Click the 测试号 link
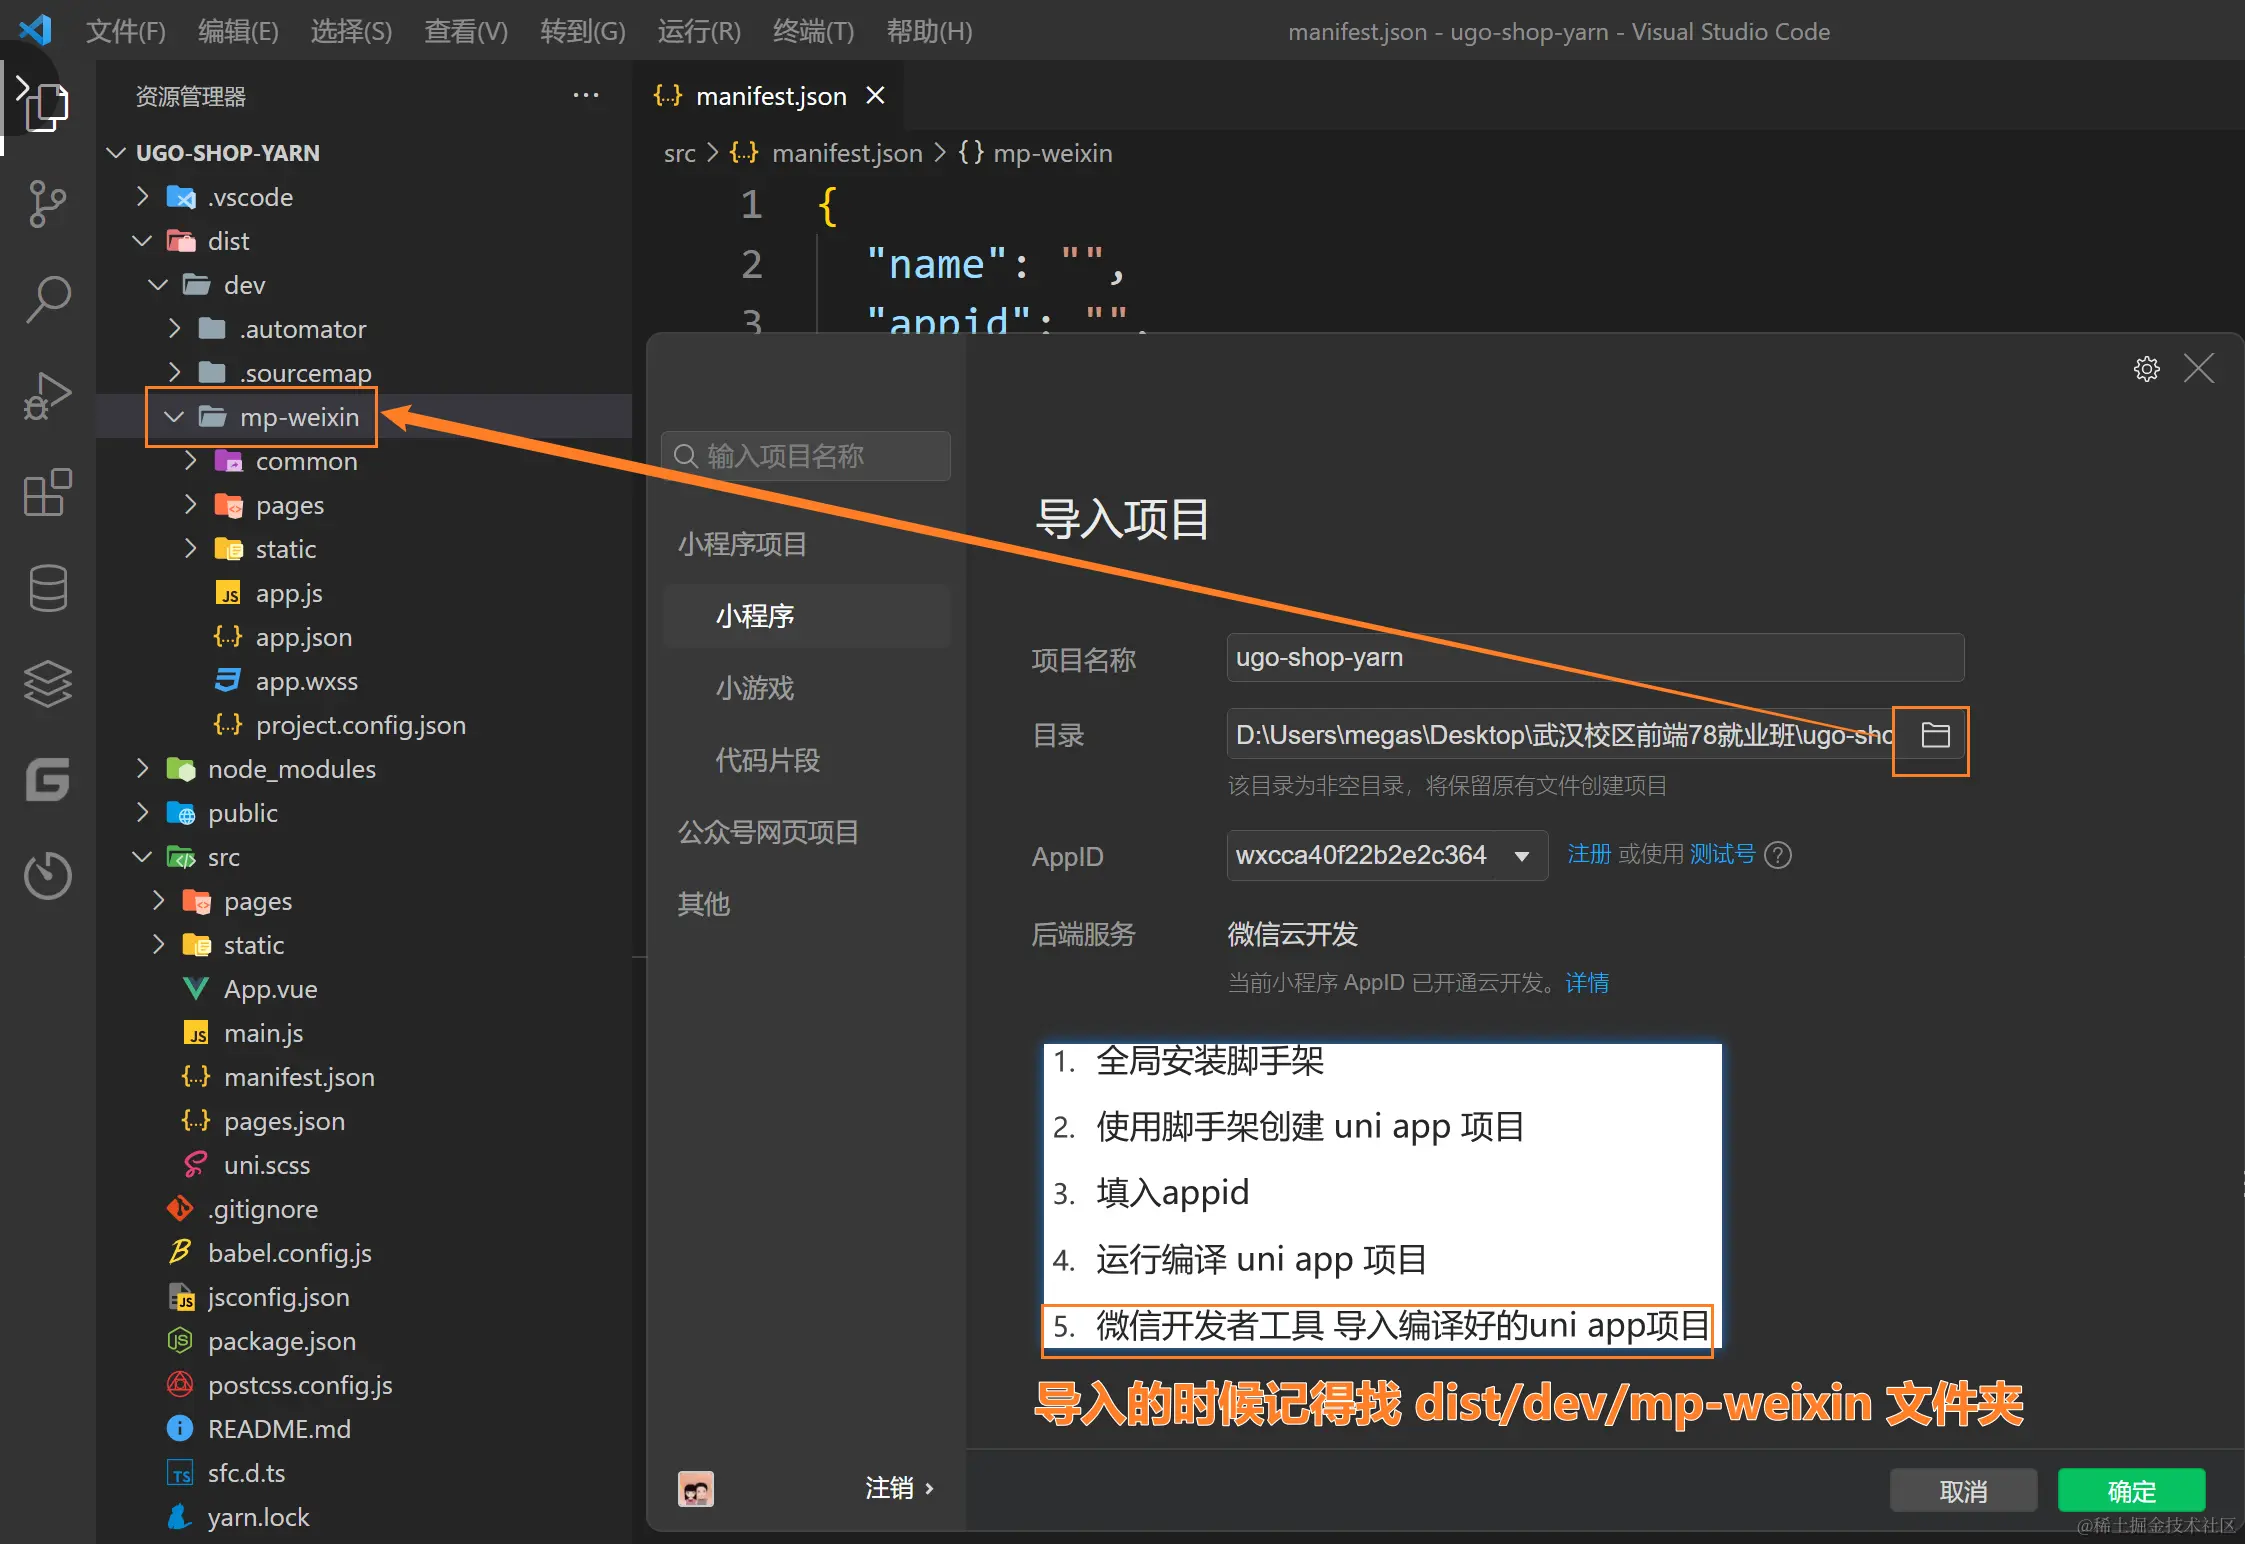This screenshot has height=1544, width=2245. coord(1722,854)
